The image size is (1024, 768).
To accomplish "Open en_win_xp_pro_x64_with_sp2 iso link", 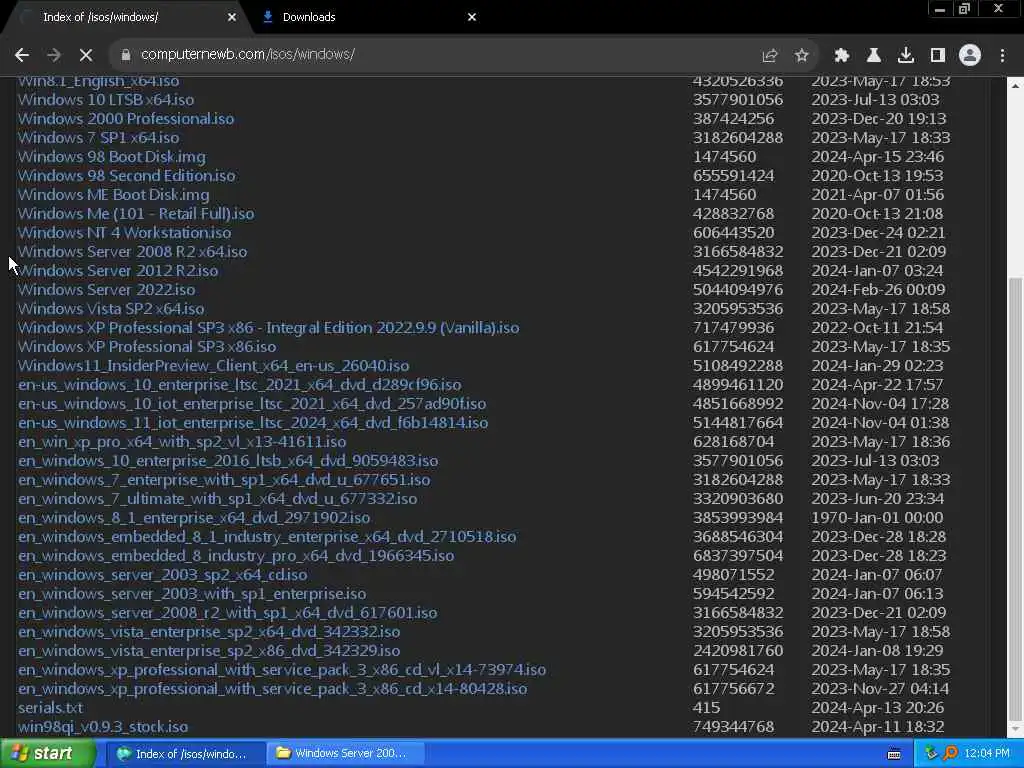I will pyautogui.click(x=182, y=441).
